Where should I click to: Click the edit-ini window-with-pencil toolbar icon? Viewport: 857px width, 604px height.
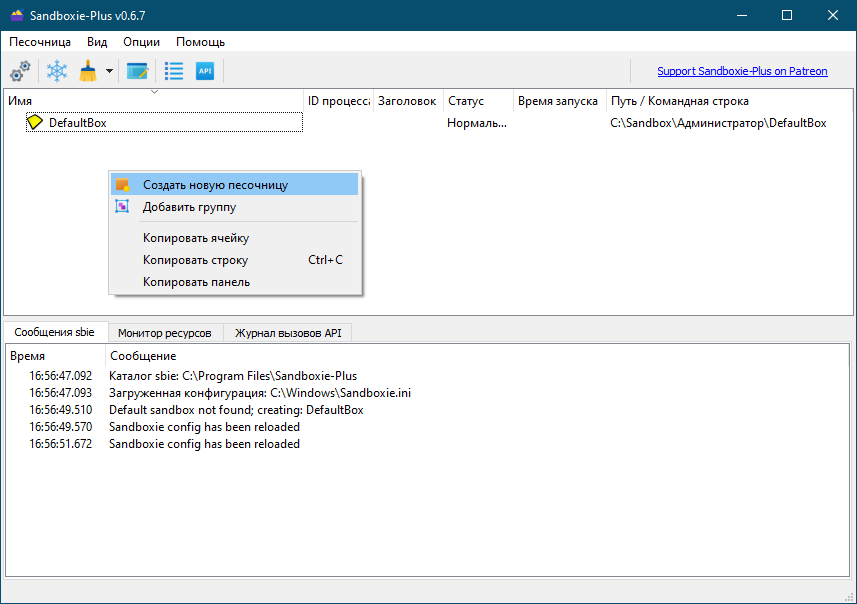pyautogui.click(x=137, y=71)
